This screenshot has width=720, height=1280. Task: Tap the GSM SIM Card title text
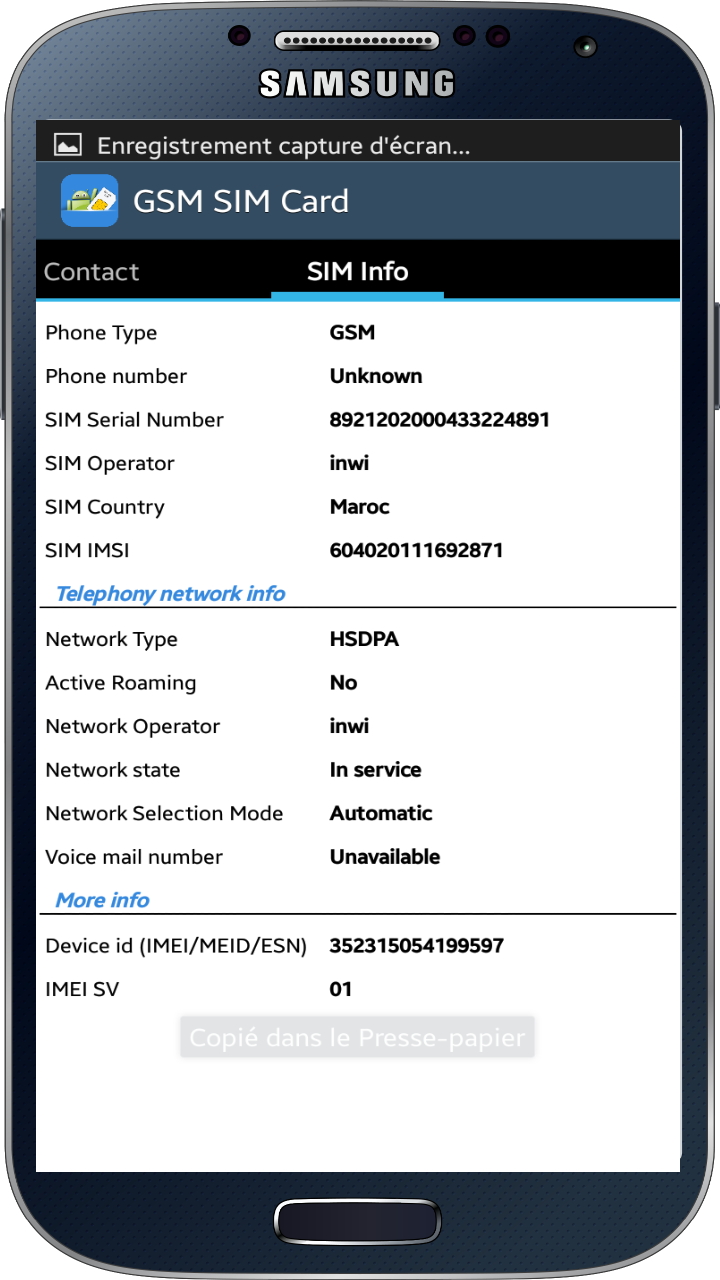[241, 201]
